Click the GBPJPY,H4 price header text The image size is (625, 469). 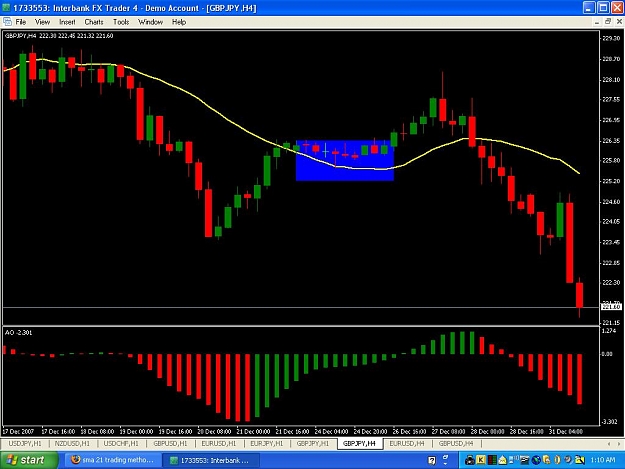click(59, 35)
